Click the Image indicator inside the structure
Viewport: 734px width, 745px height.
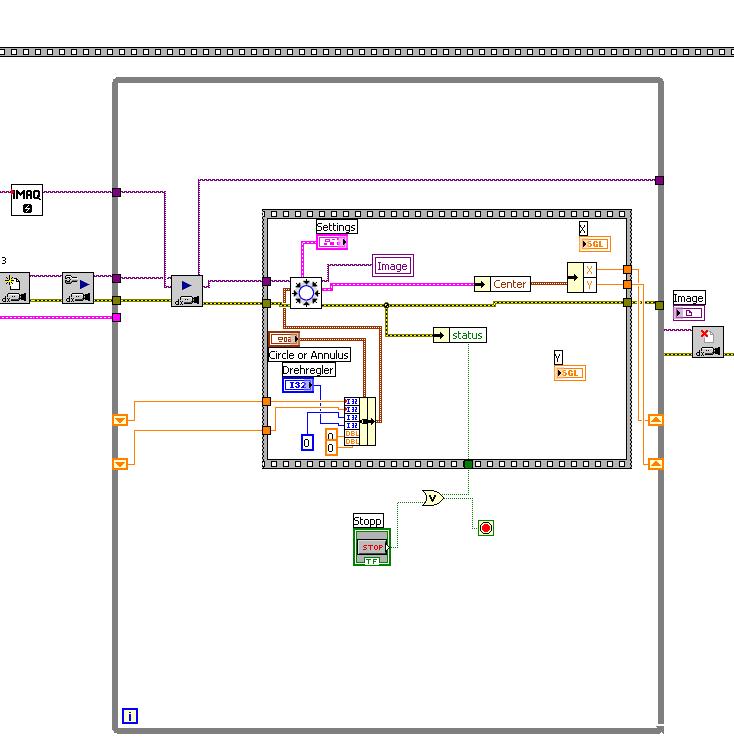point(392,266)
